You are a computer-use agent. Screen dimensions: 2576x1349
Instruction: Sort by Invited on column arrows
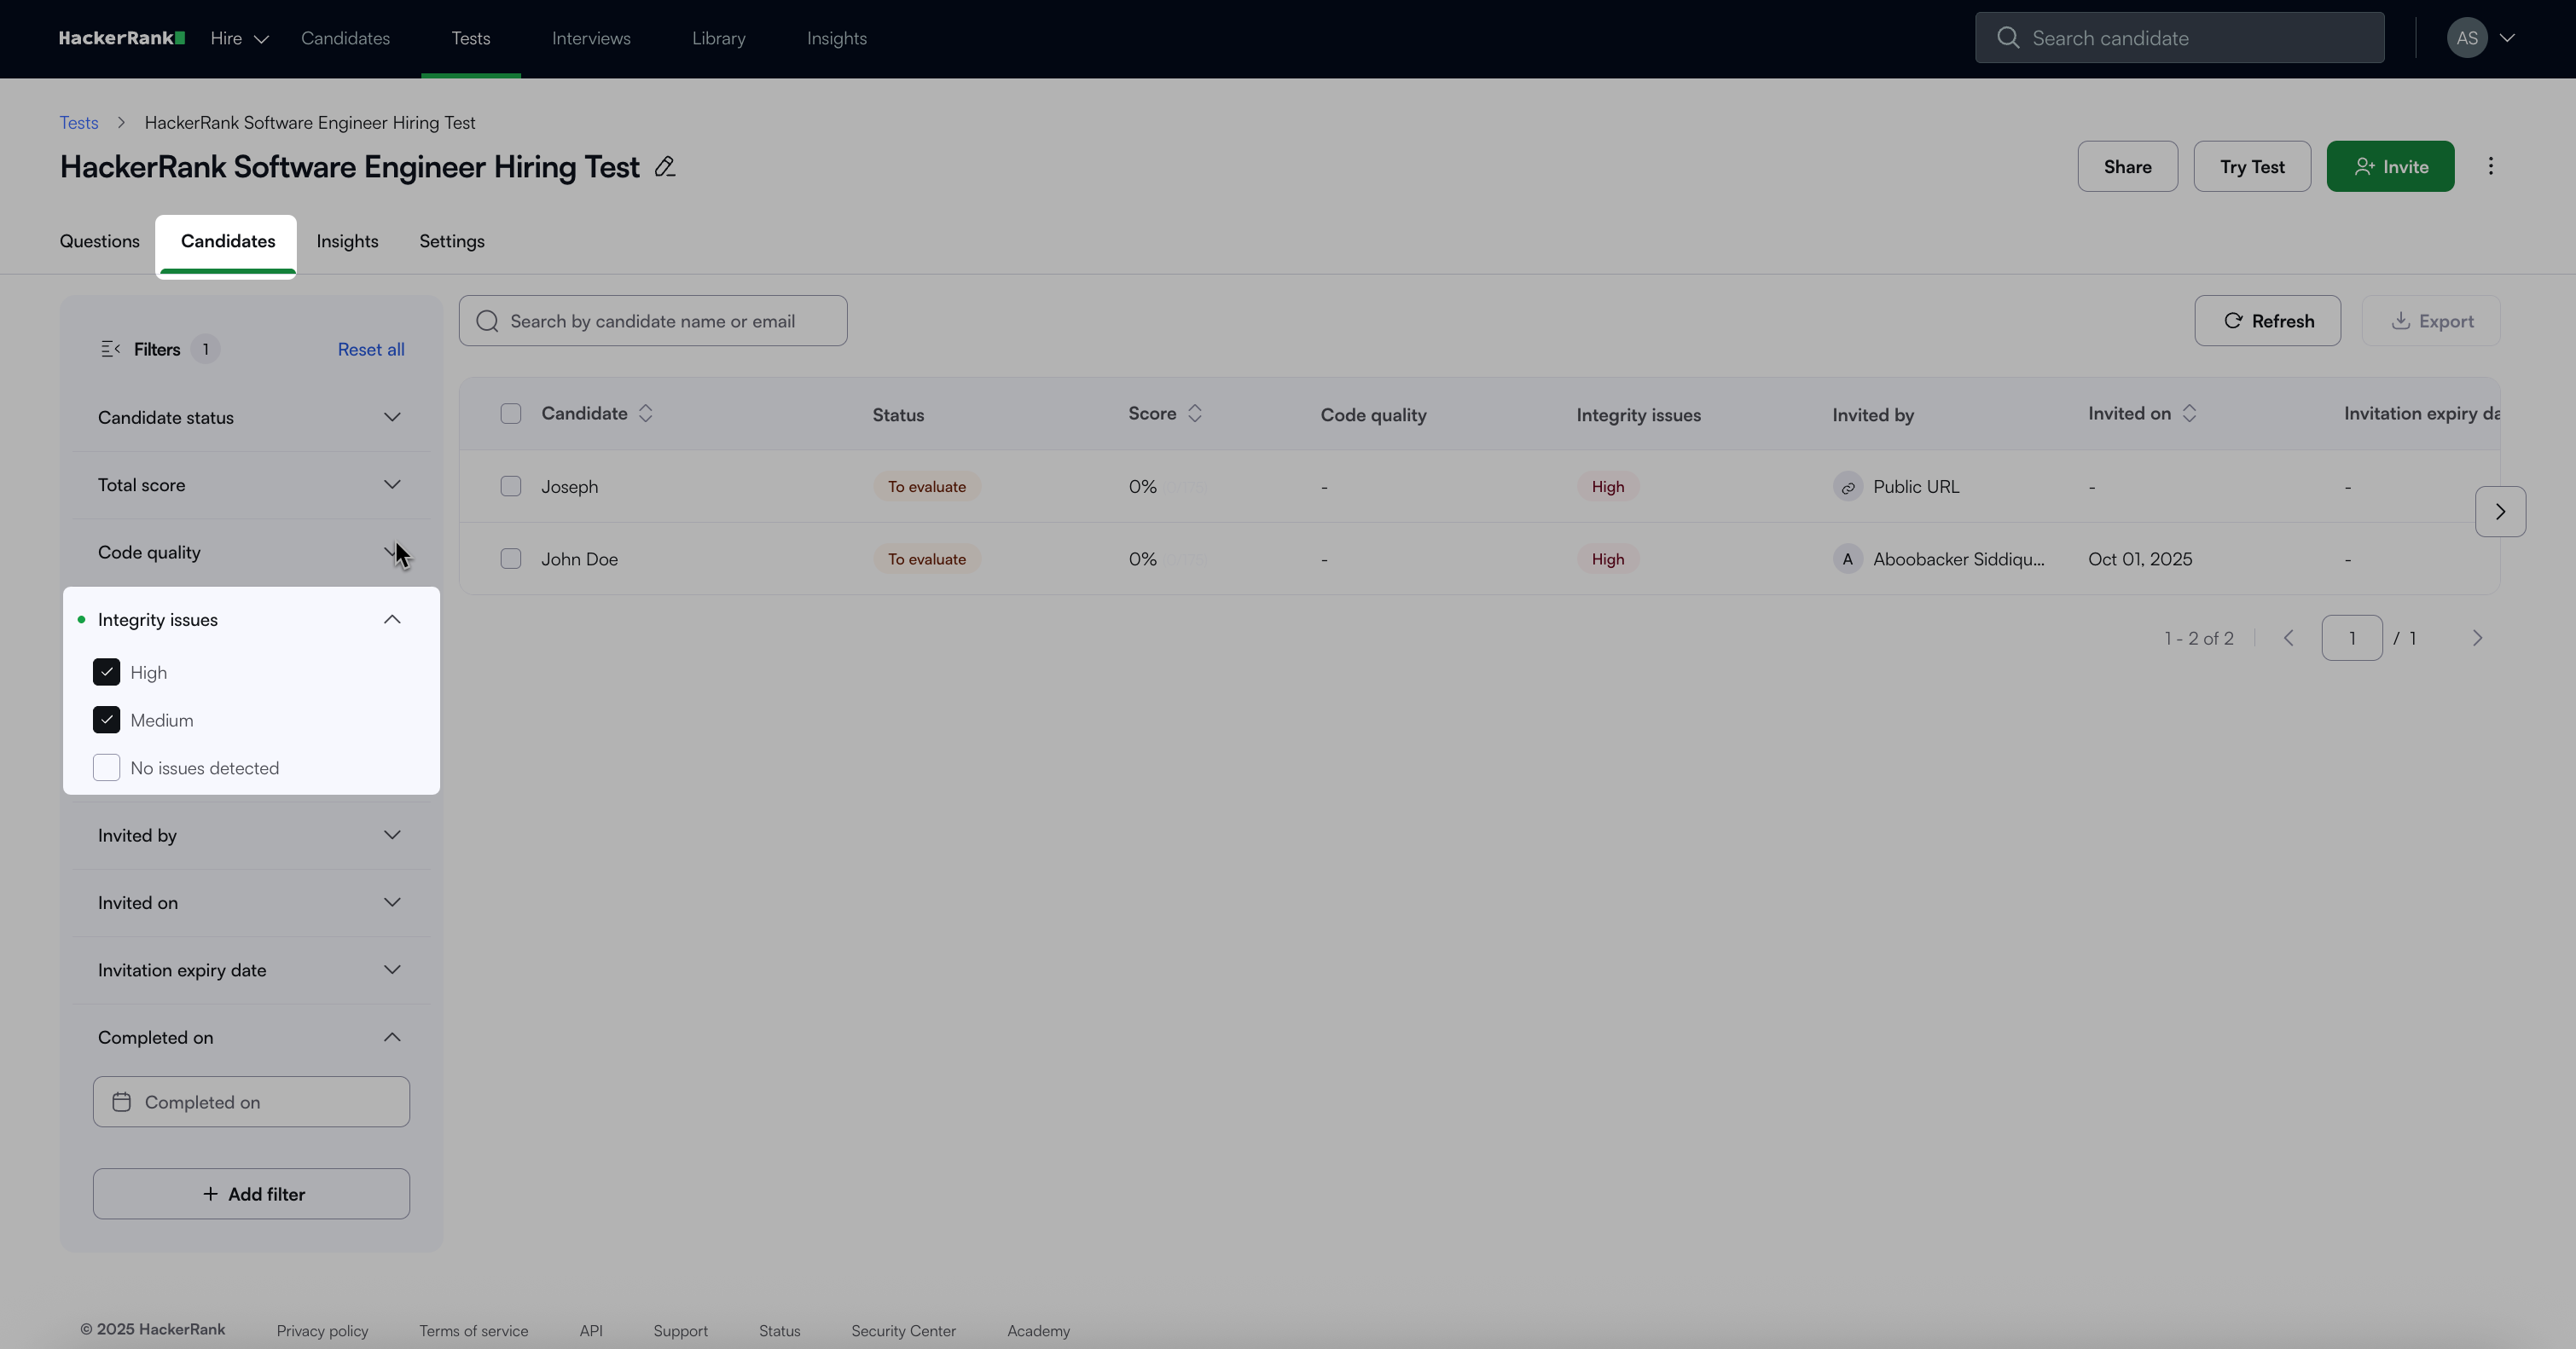pyautogui.click(x=2189, y=414)
